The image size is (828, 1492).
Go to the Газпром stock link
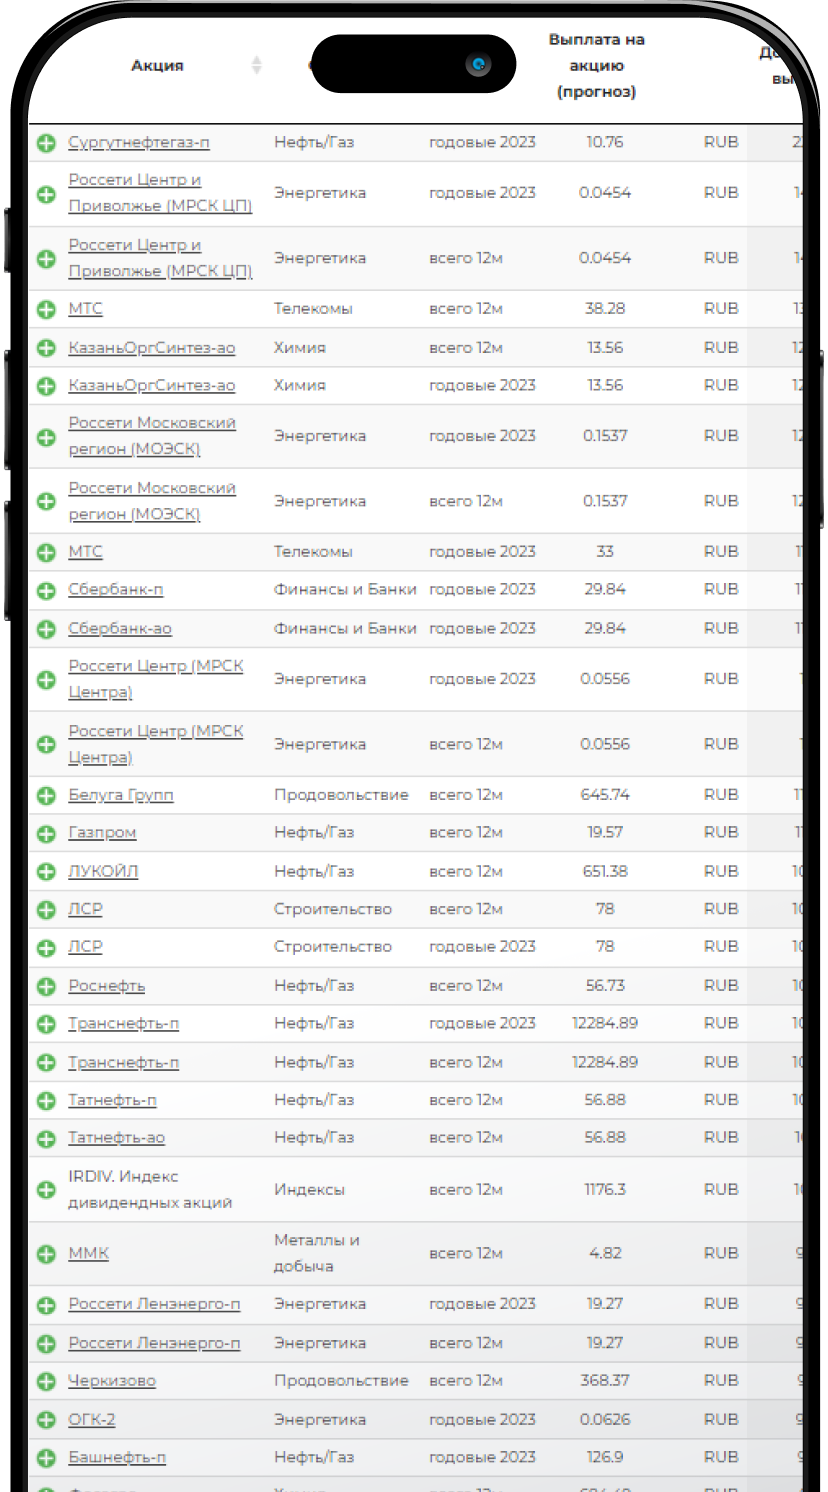102,833
